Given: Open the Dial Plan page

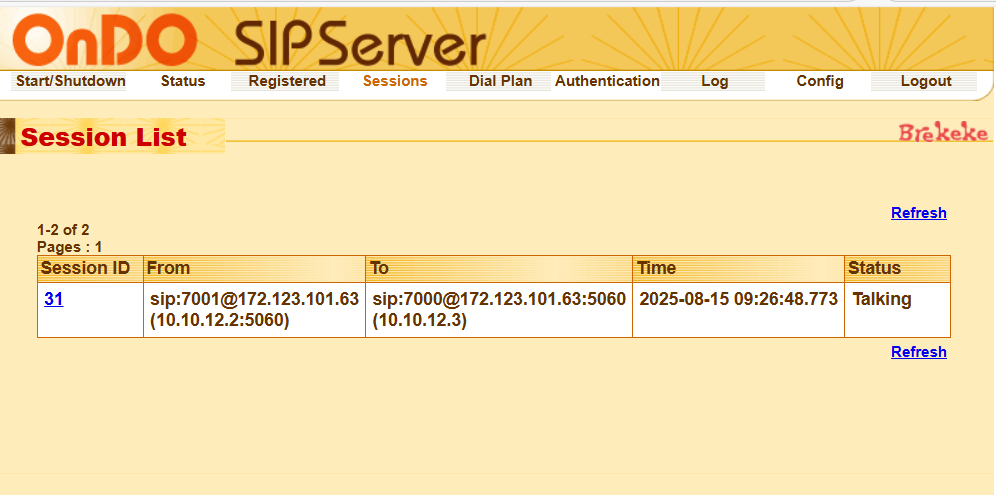Looking at the screenshot, I should point(501,81).
